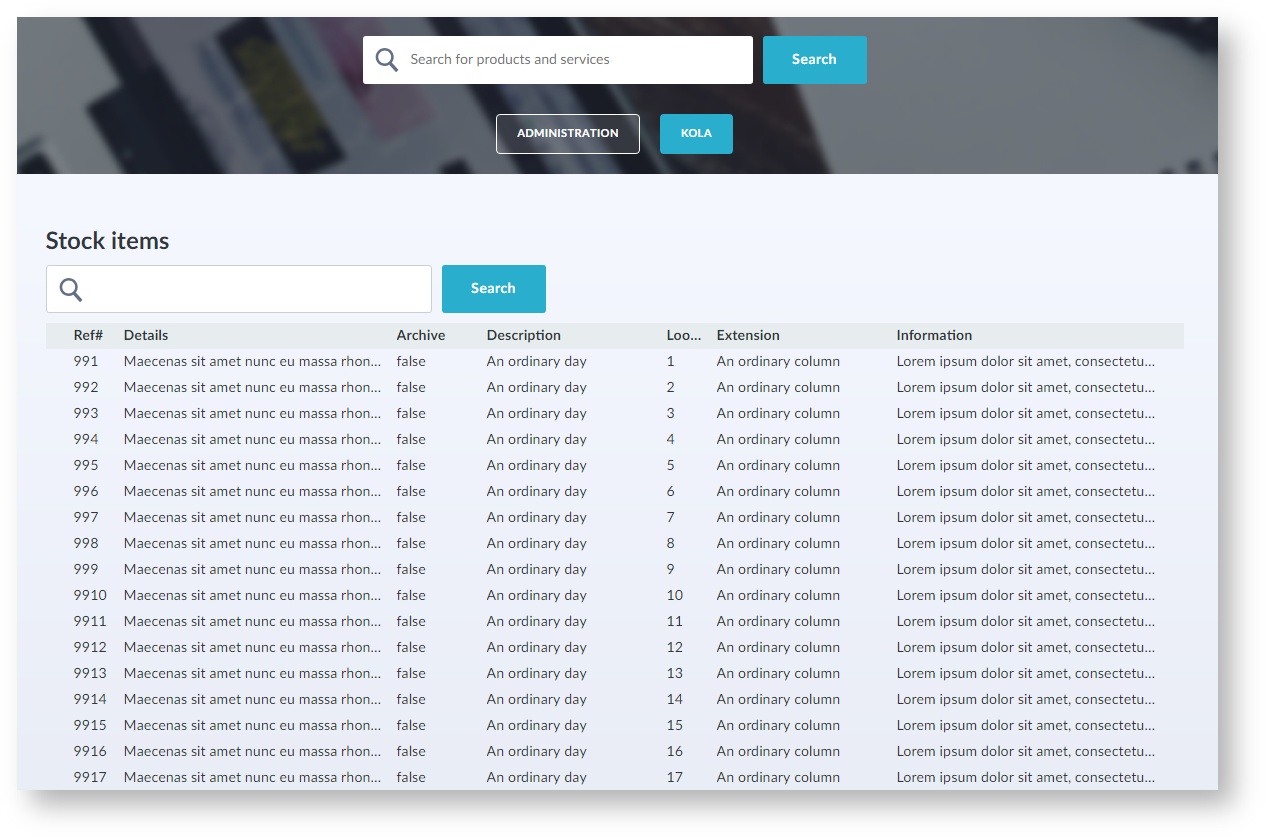The width and height of the screenshot is (1266, 838).
Task: Focus the 'Search for products and services' field
Action: [575, 60]
